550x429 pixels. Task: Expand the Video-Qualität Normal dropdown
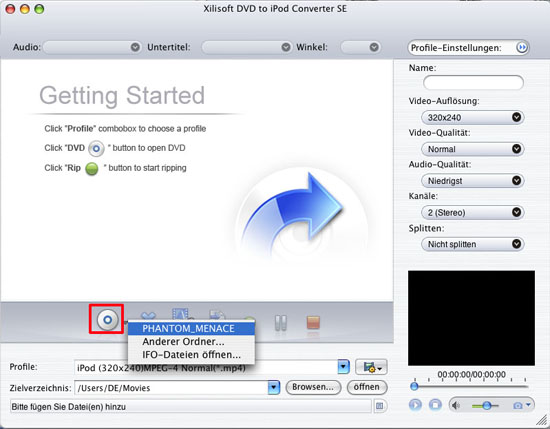coord(472,149)
